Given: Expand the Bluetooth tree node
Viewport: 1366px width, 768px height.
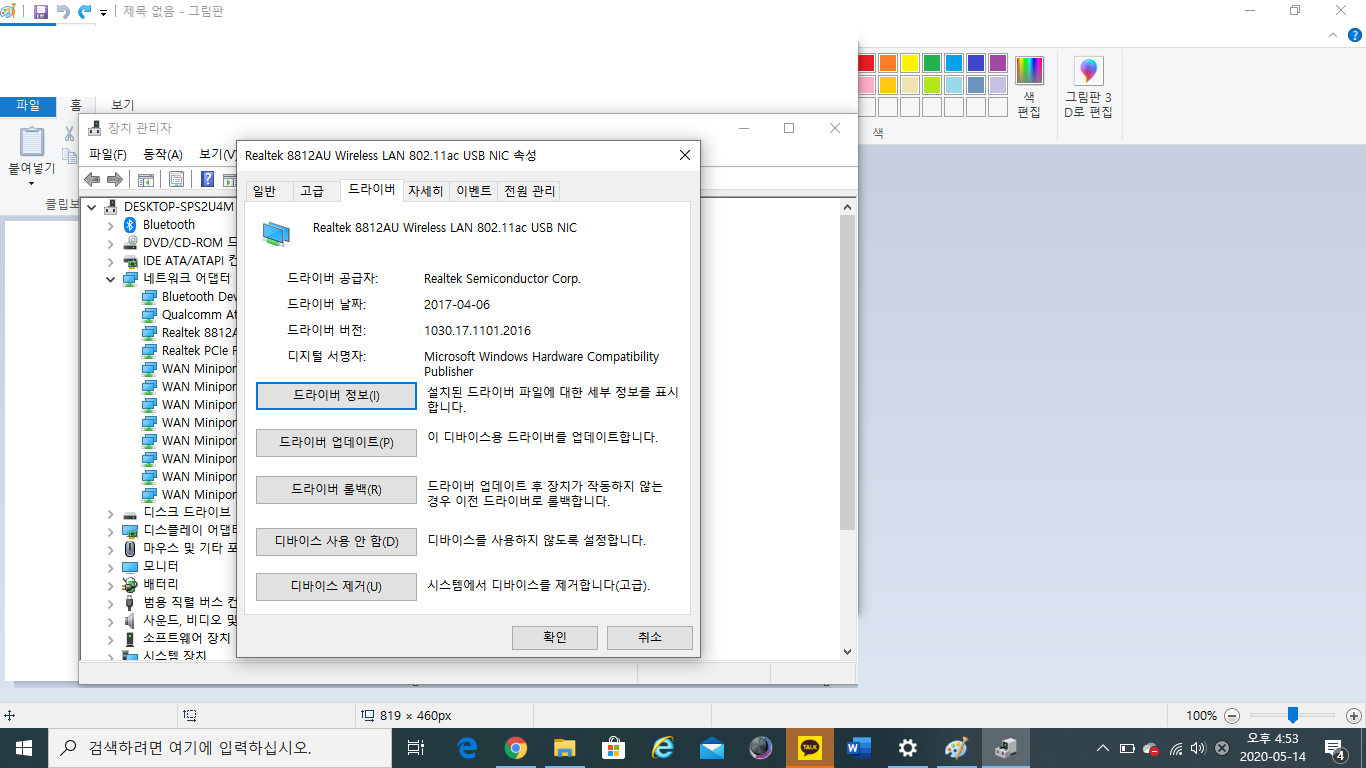Looking at the screenshot, I should [110, 225].
